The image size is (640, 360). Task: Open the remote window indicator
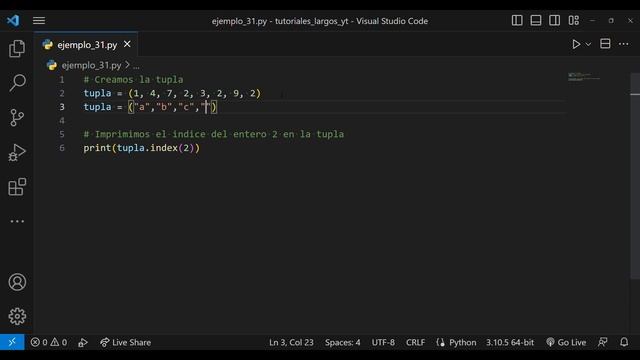pos(12,342)
